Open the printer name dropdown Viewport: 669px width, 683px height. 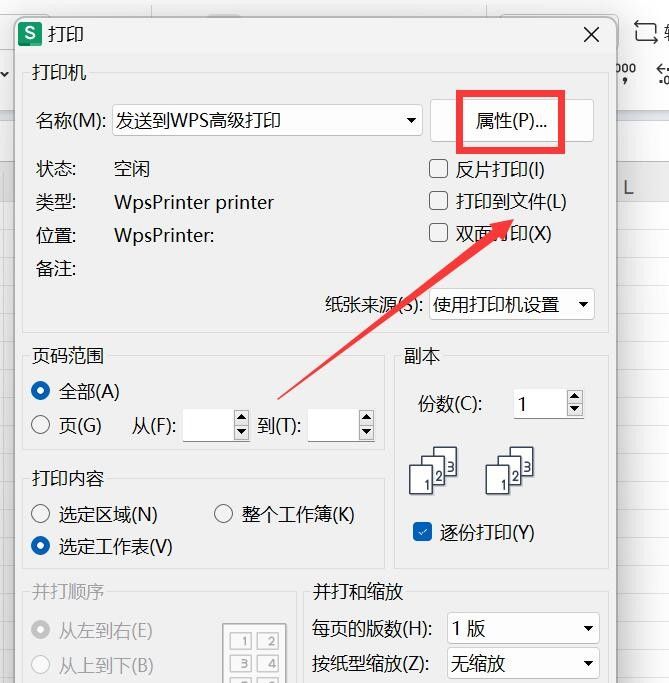pos(267,120)
